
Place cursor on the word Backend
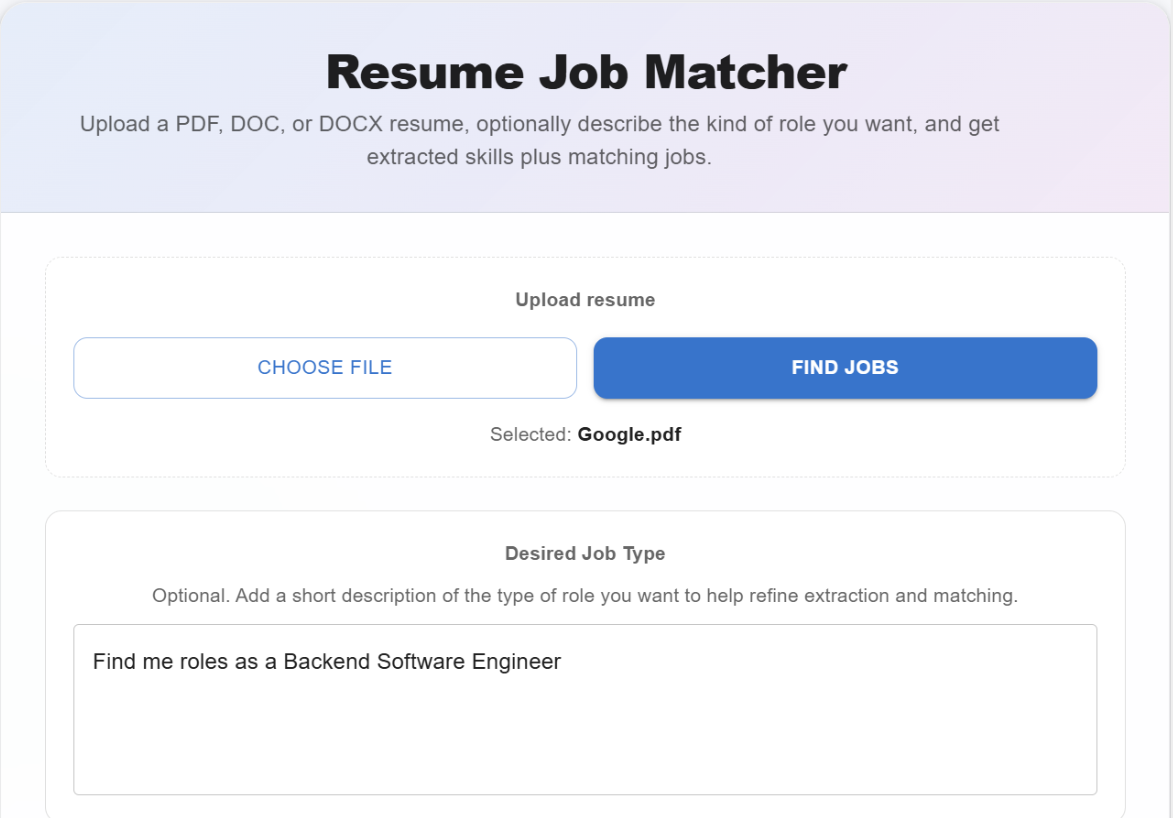click(x=326, y=662)
